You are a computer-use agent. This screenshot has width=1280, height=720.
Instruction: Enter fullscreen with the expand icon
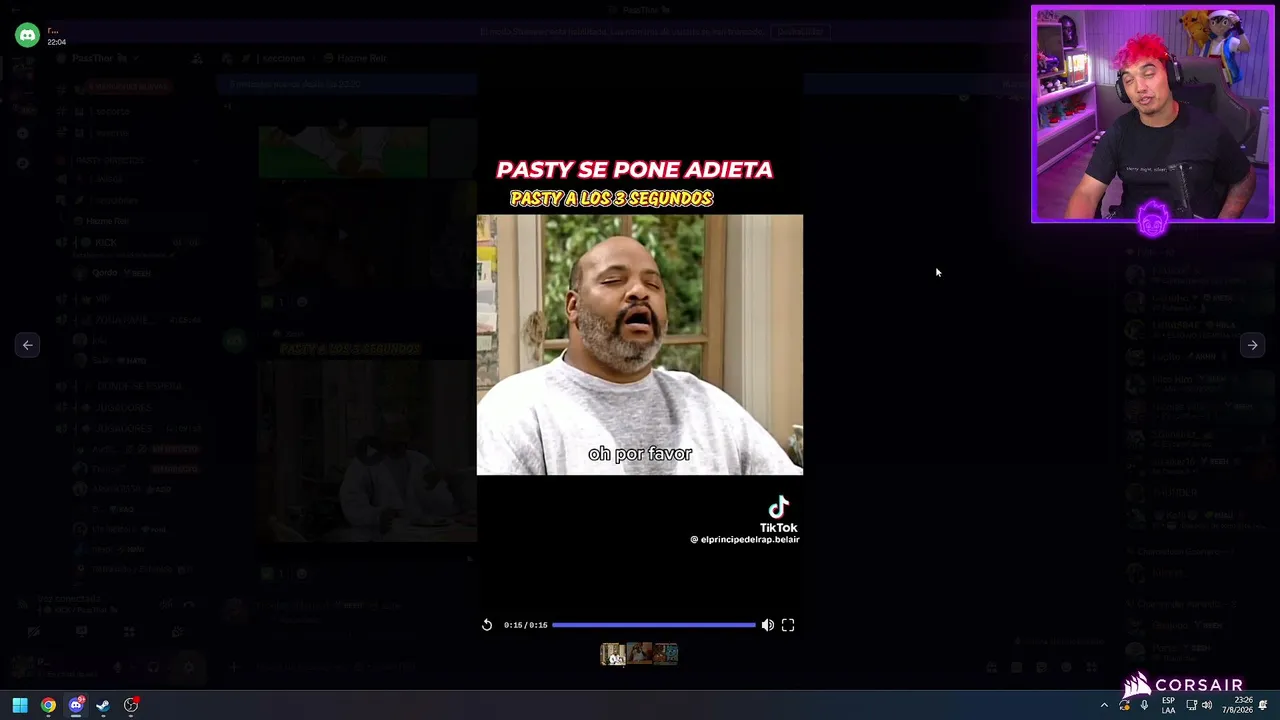(788, 625)
